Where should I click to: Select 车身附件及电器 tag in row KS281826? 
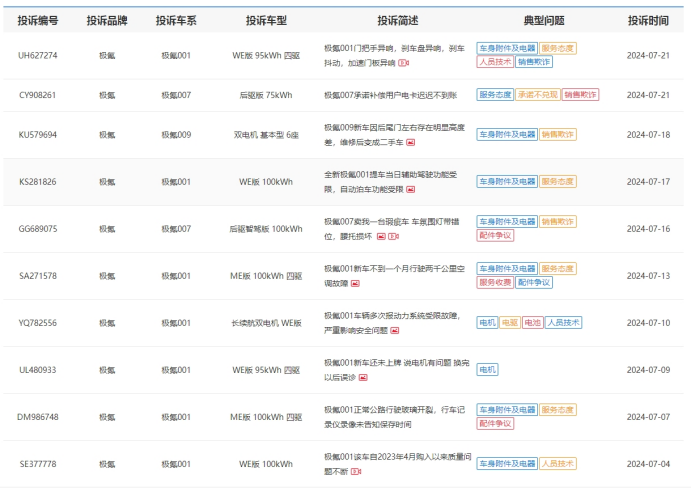point(507,181)
